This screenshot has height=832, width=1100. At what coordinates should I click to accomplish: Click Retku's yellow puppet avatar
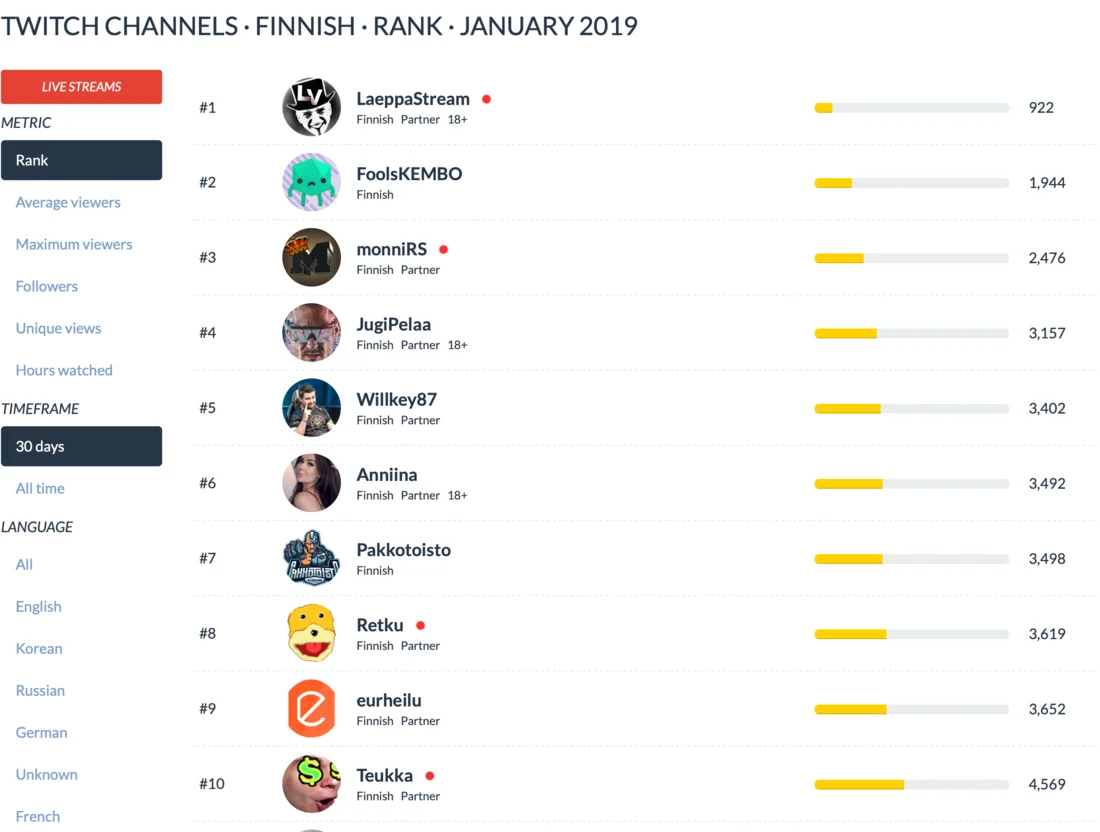pyautogui.click(x=312, y=633)
